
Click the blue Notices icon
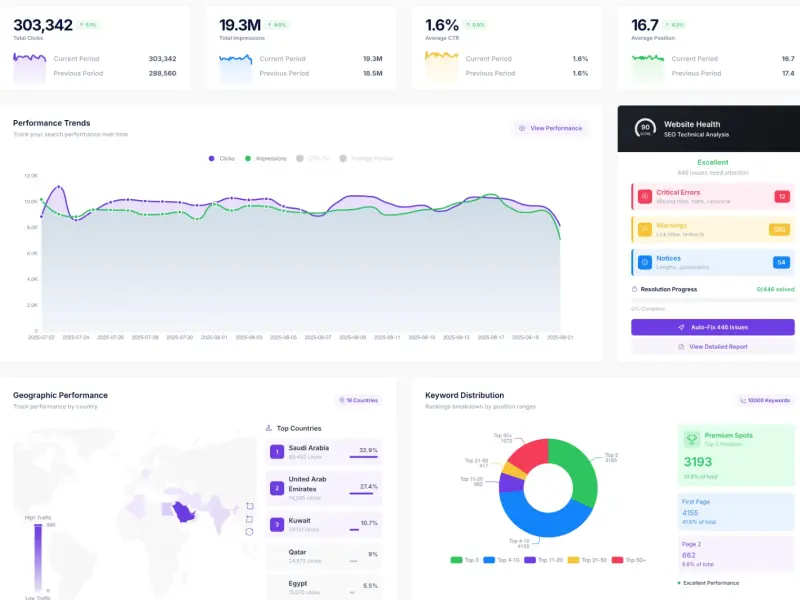(x=644, y=262)
